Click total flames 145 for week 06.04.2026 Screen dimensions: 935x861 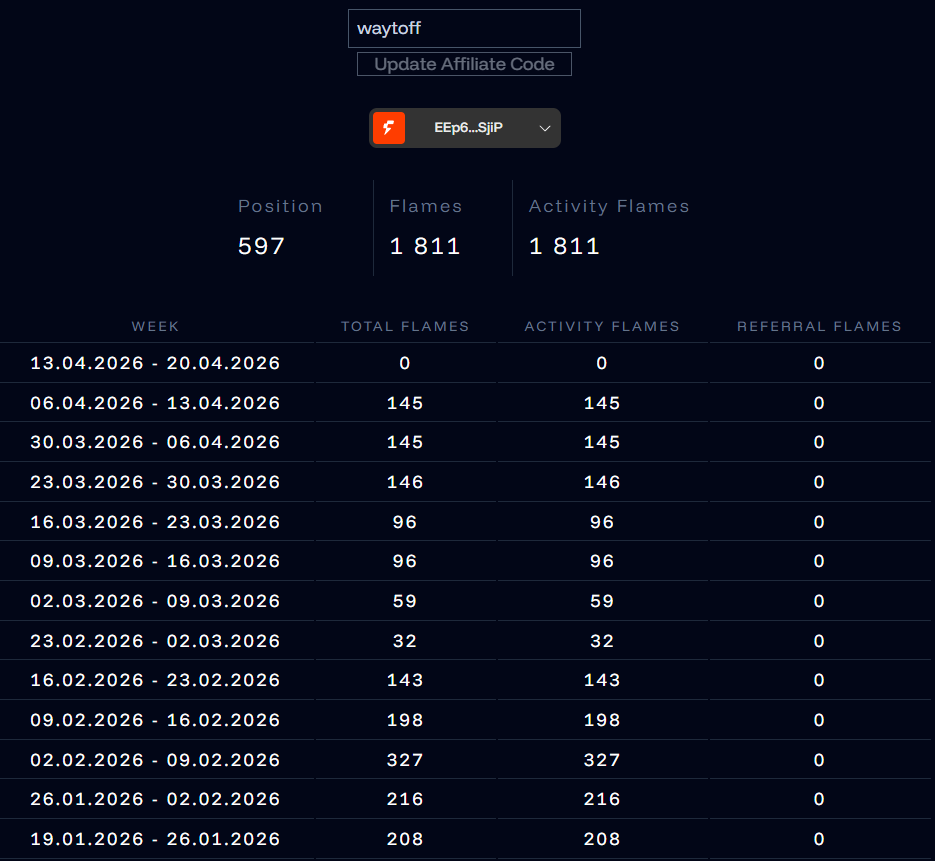click(405, 403)
